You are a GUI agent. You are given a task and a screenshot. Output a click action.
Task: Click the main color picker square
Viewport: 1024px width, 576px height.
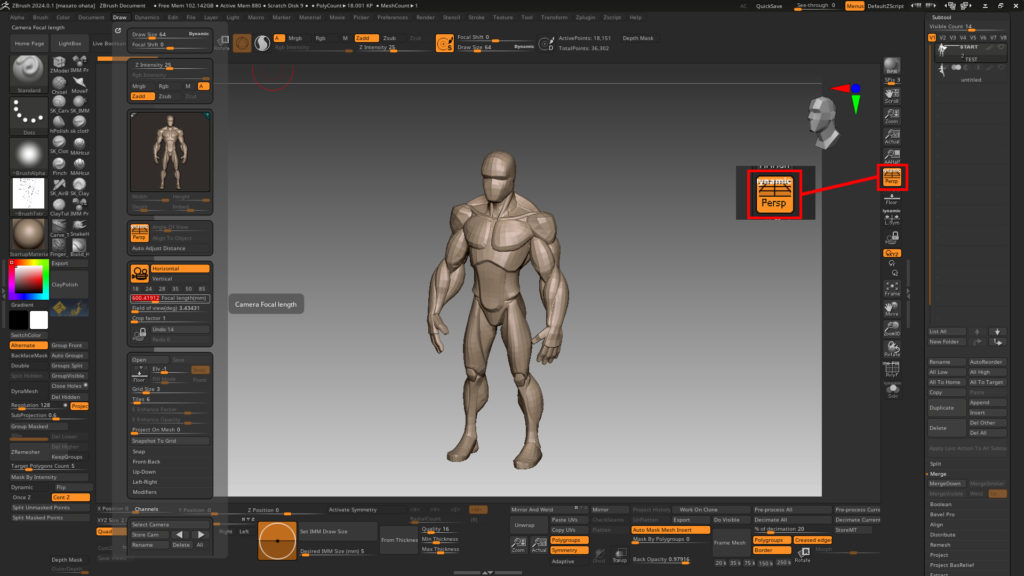coord(29,281)
